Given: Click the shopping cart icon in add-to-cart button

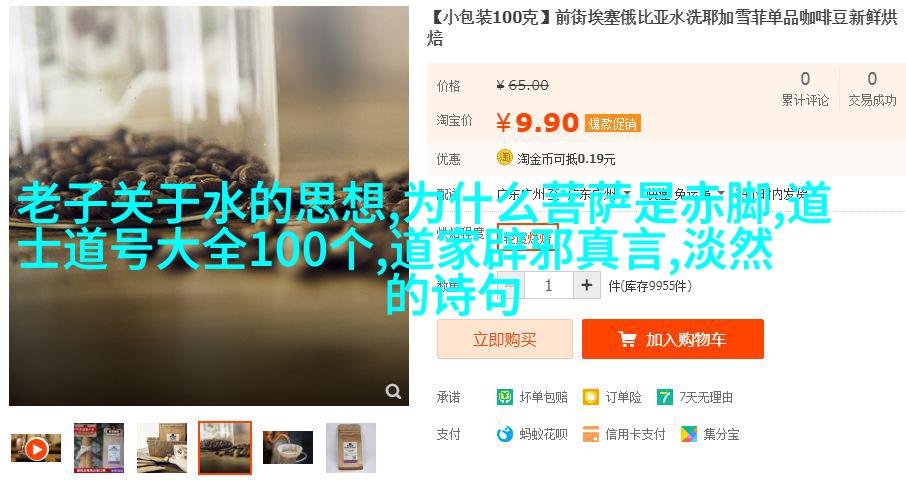Looking at the screenshot, I should point(627,339).
